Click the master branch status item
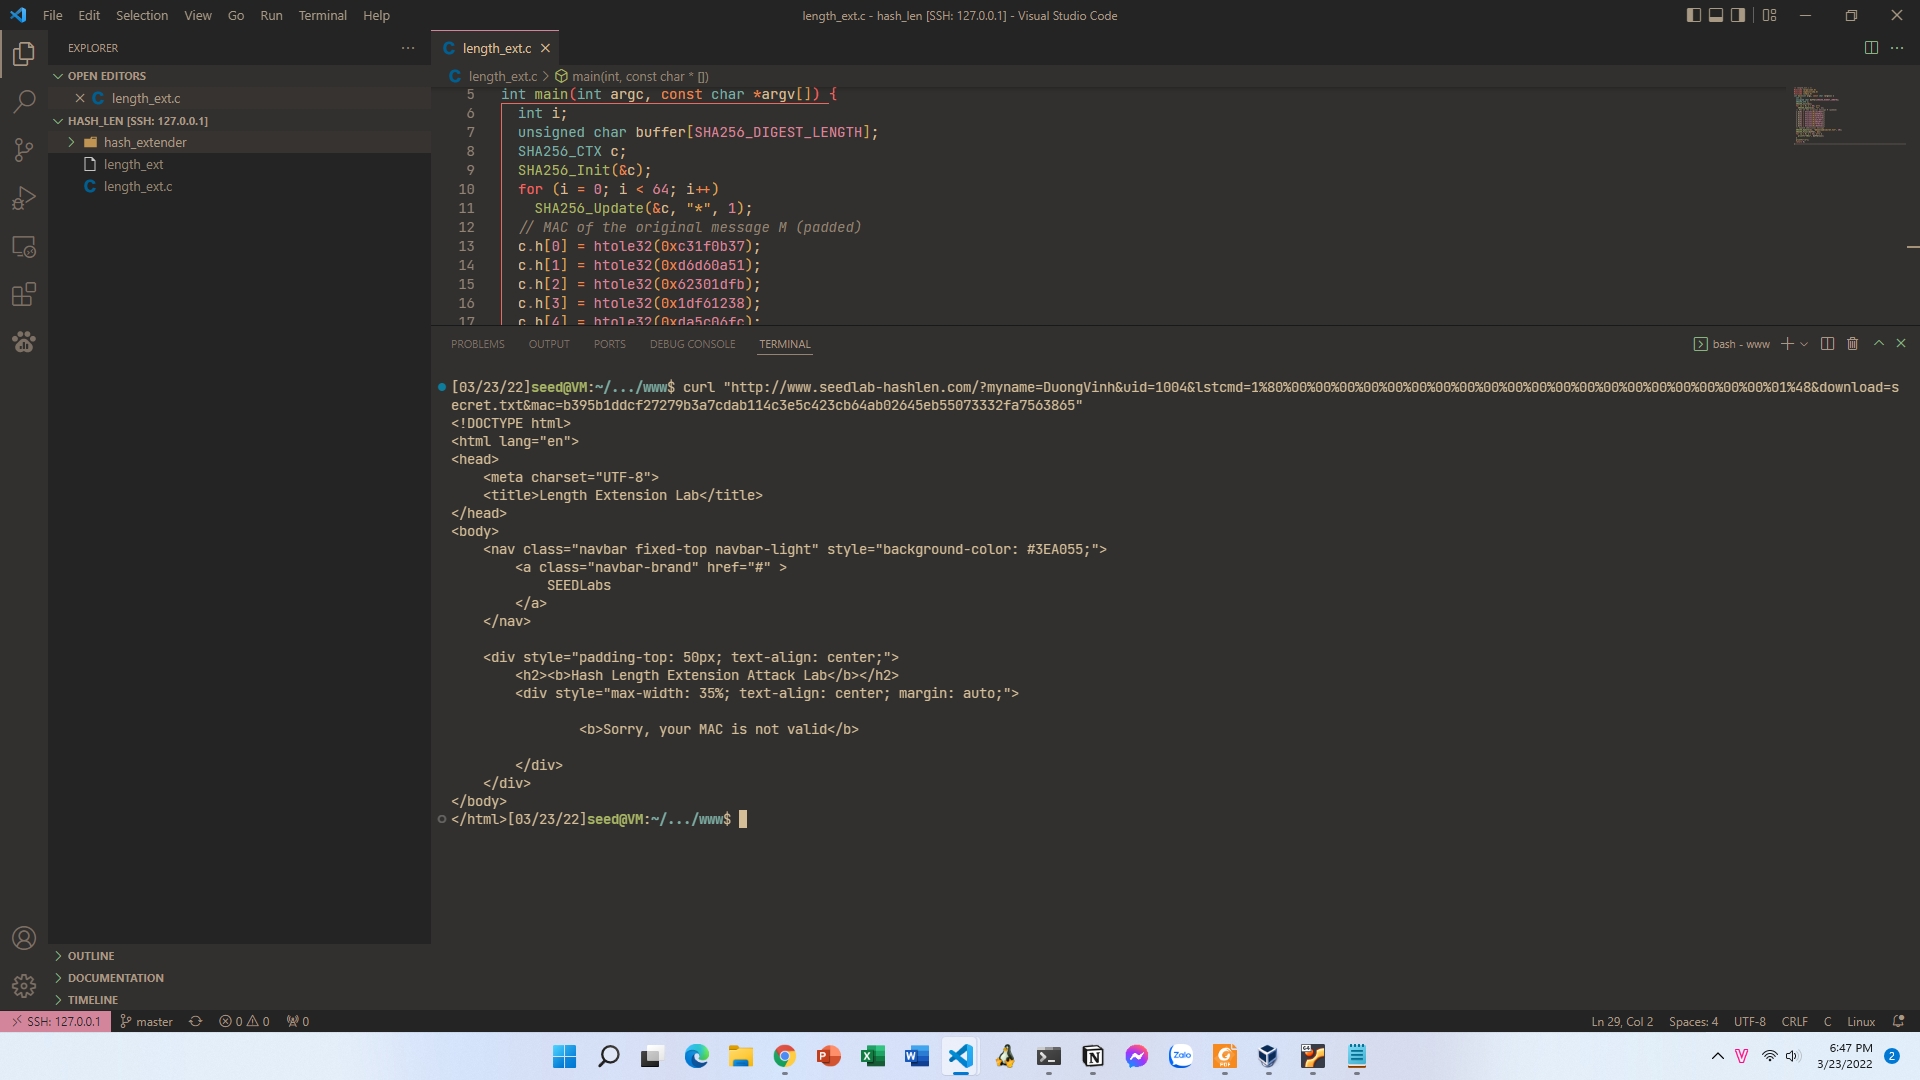The height and width of the screenshot is (1080, 1920). pos(146,1021)
